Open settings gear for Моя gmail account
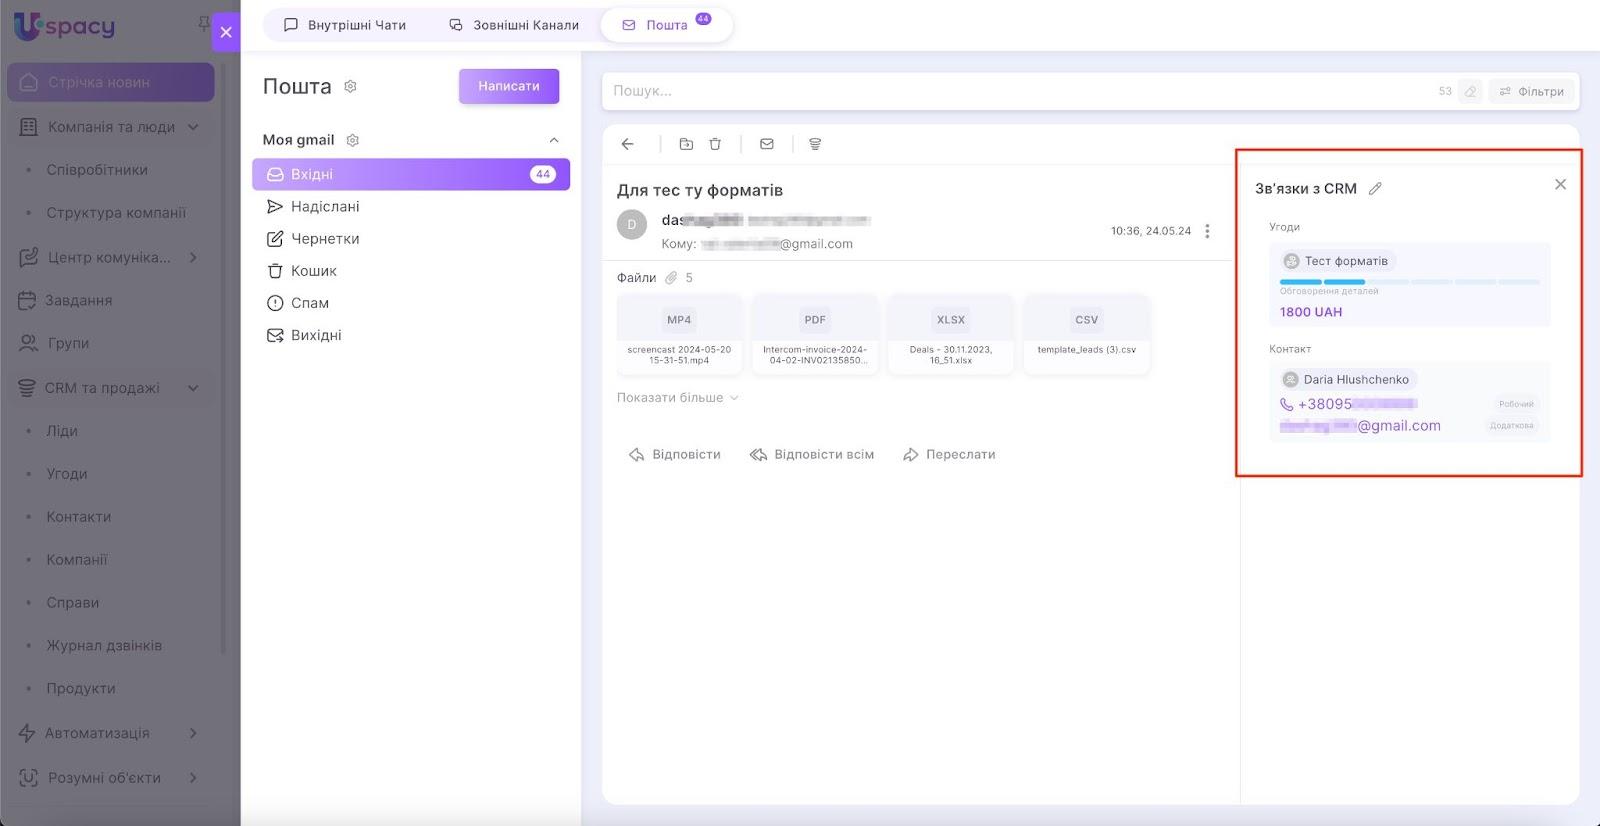1600x826 pixels. 353,140
